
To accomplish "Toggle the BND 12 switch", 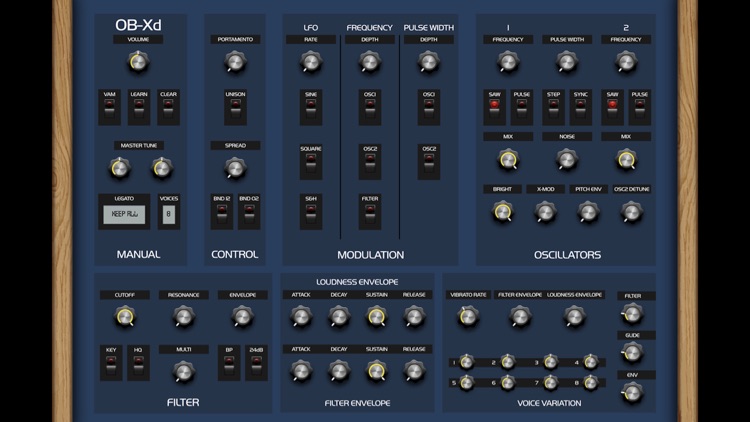I will [221, 213].
